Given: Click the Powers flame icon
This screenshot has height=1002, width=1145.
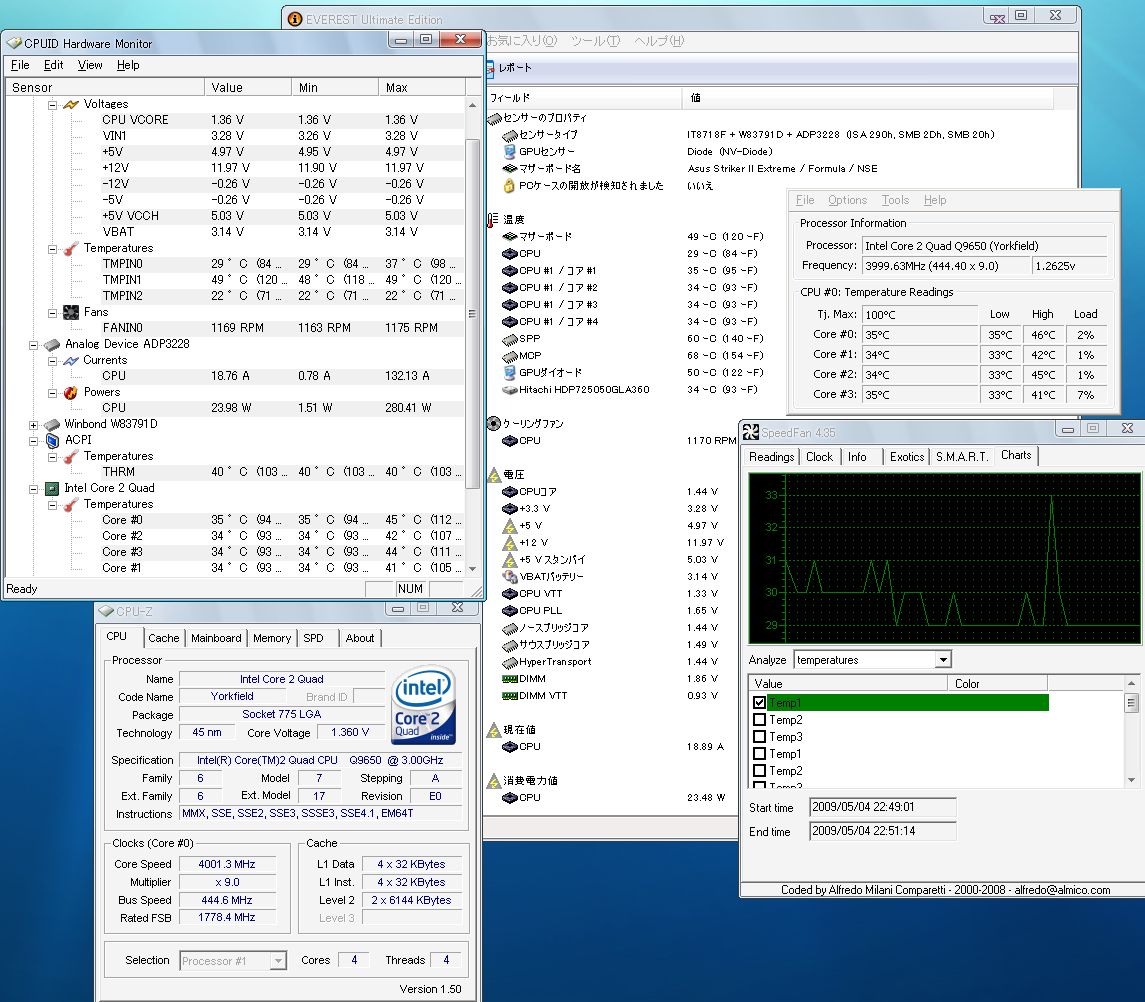Looking at the screenshot, I should [71, 392].
